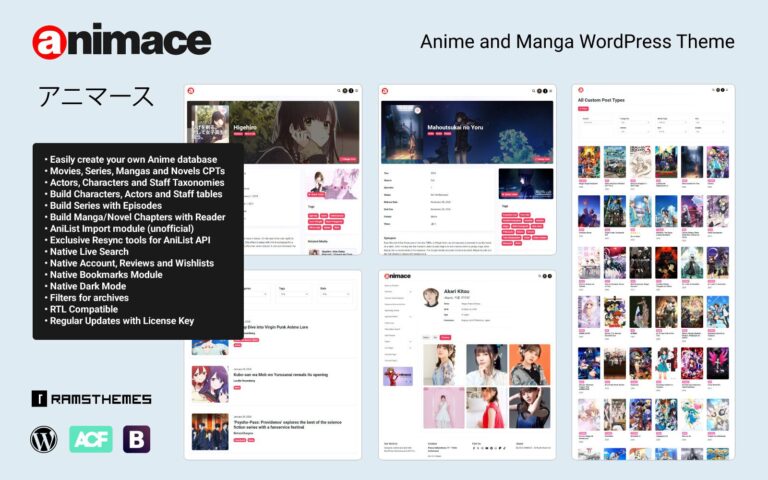Click first poster in All Custom Post Types grid
This screenshot has width=768, height=480.
coord(589,162)
